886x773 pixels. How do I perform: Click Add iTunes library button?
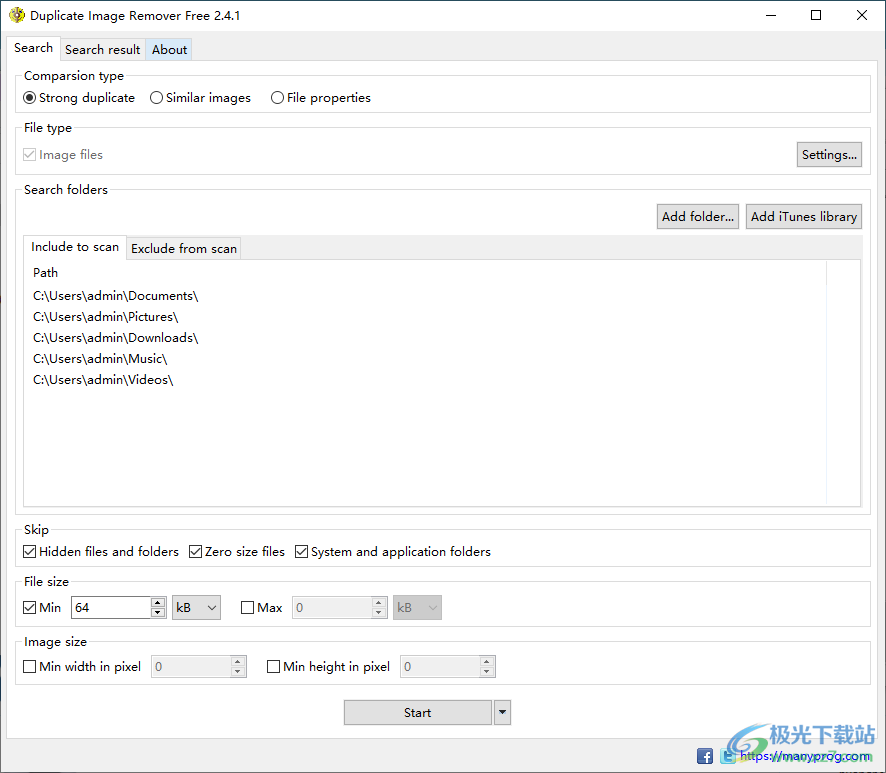[x=804, y=216]
